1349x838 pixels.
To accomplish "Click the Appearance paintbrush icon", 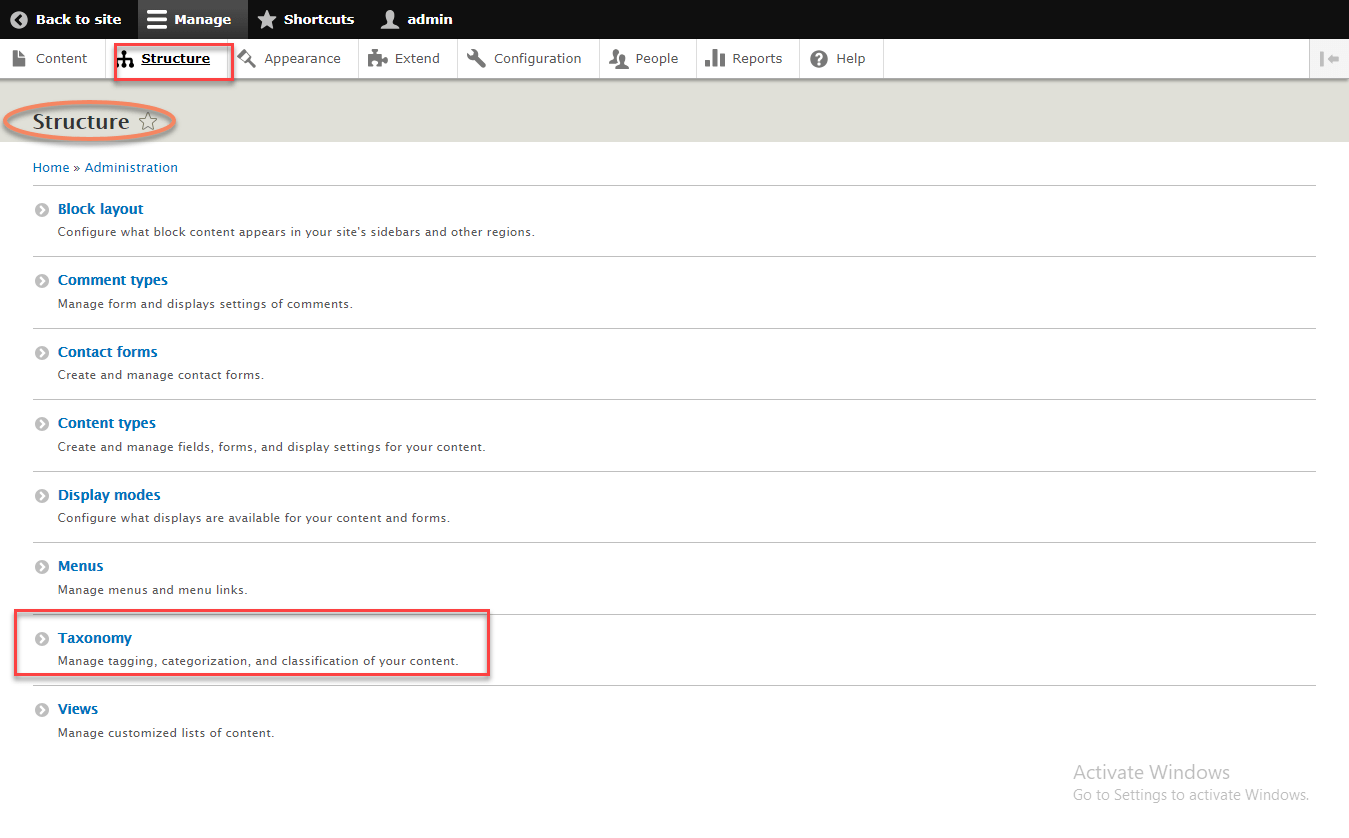I will click(x=247, y=58).
